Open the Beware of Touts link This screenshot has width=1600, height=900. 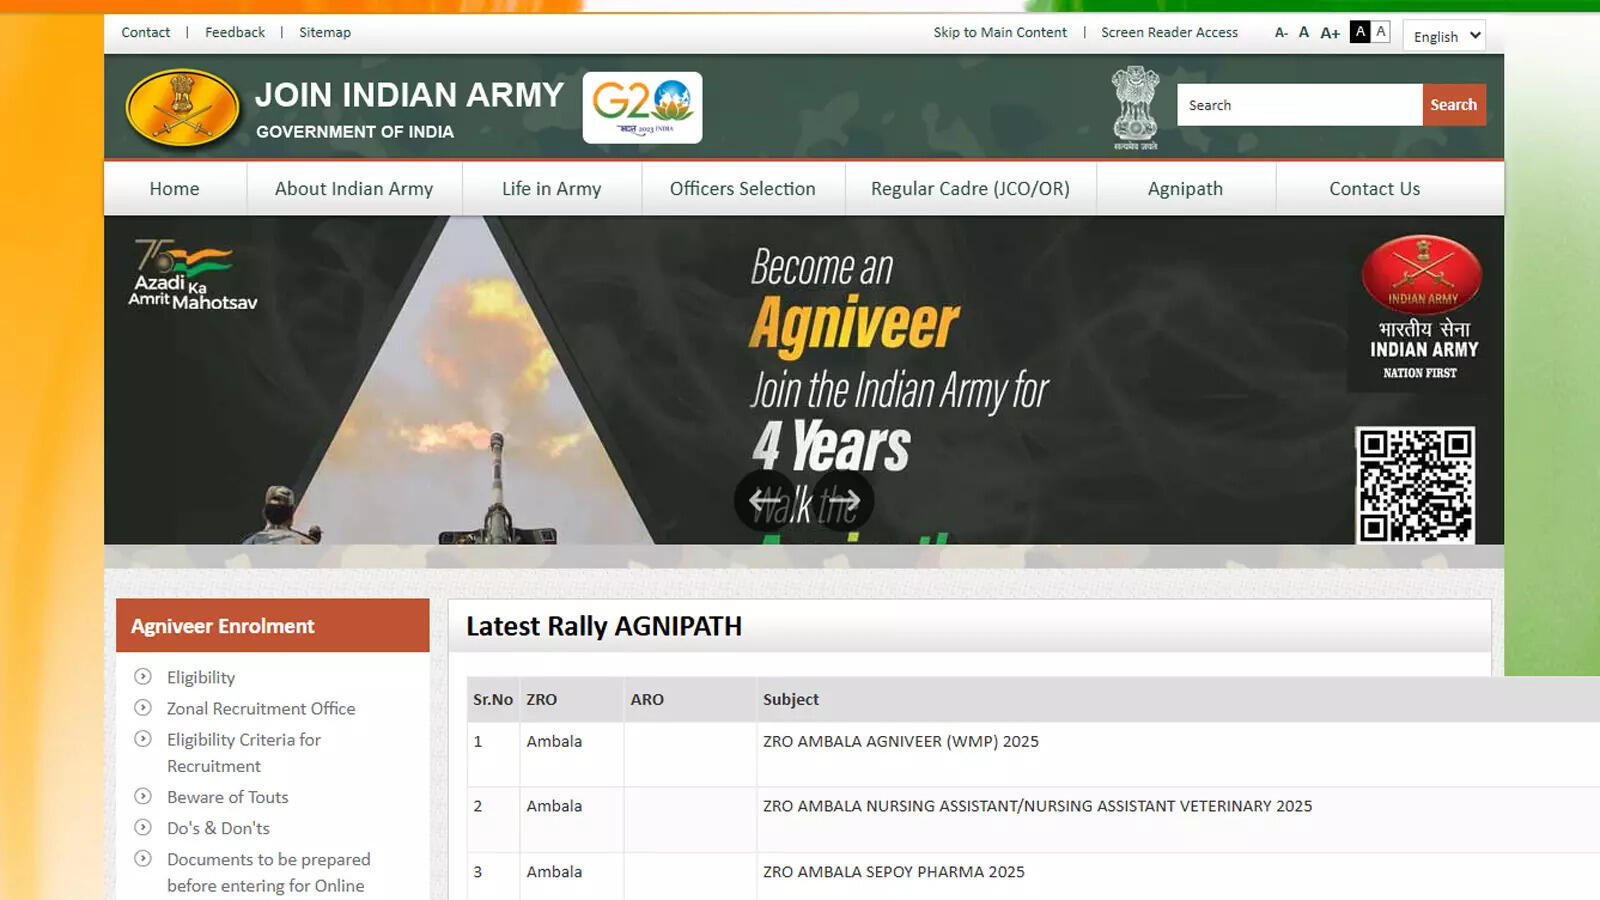pyautogui.click(x=228, y=797)
